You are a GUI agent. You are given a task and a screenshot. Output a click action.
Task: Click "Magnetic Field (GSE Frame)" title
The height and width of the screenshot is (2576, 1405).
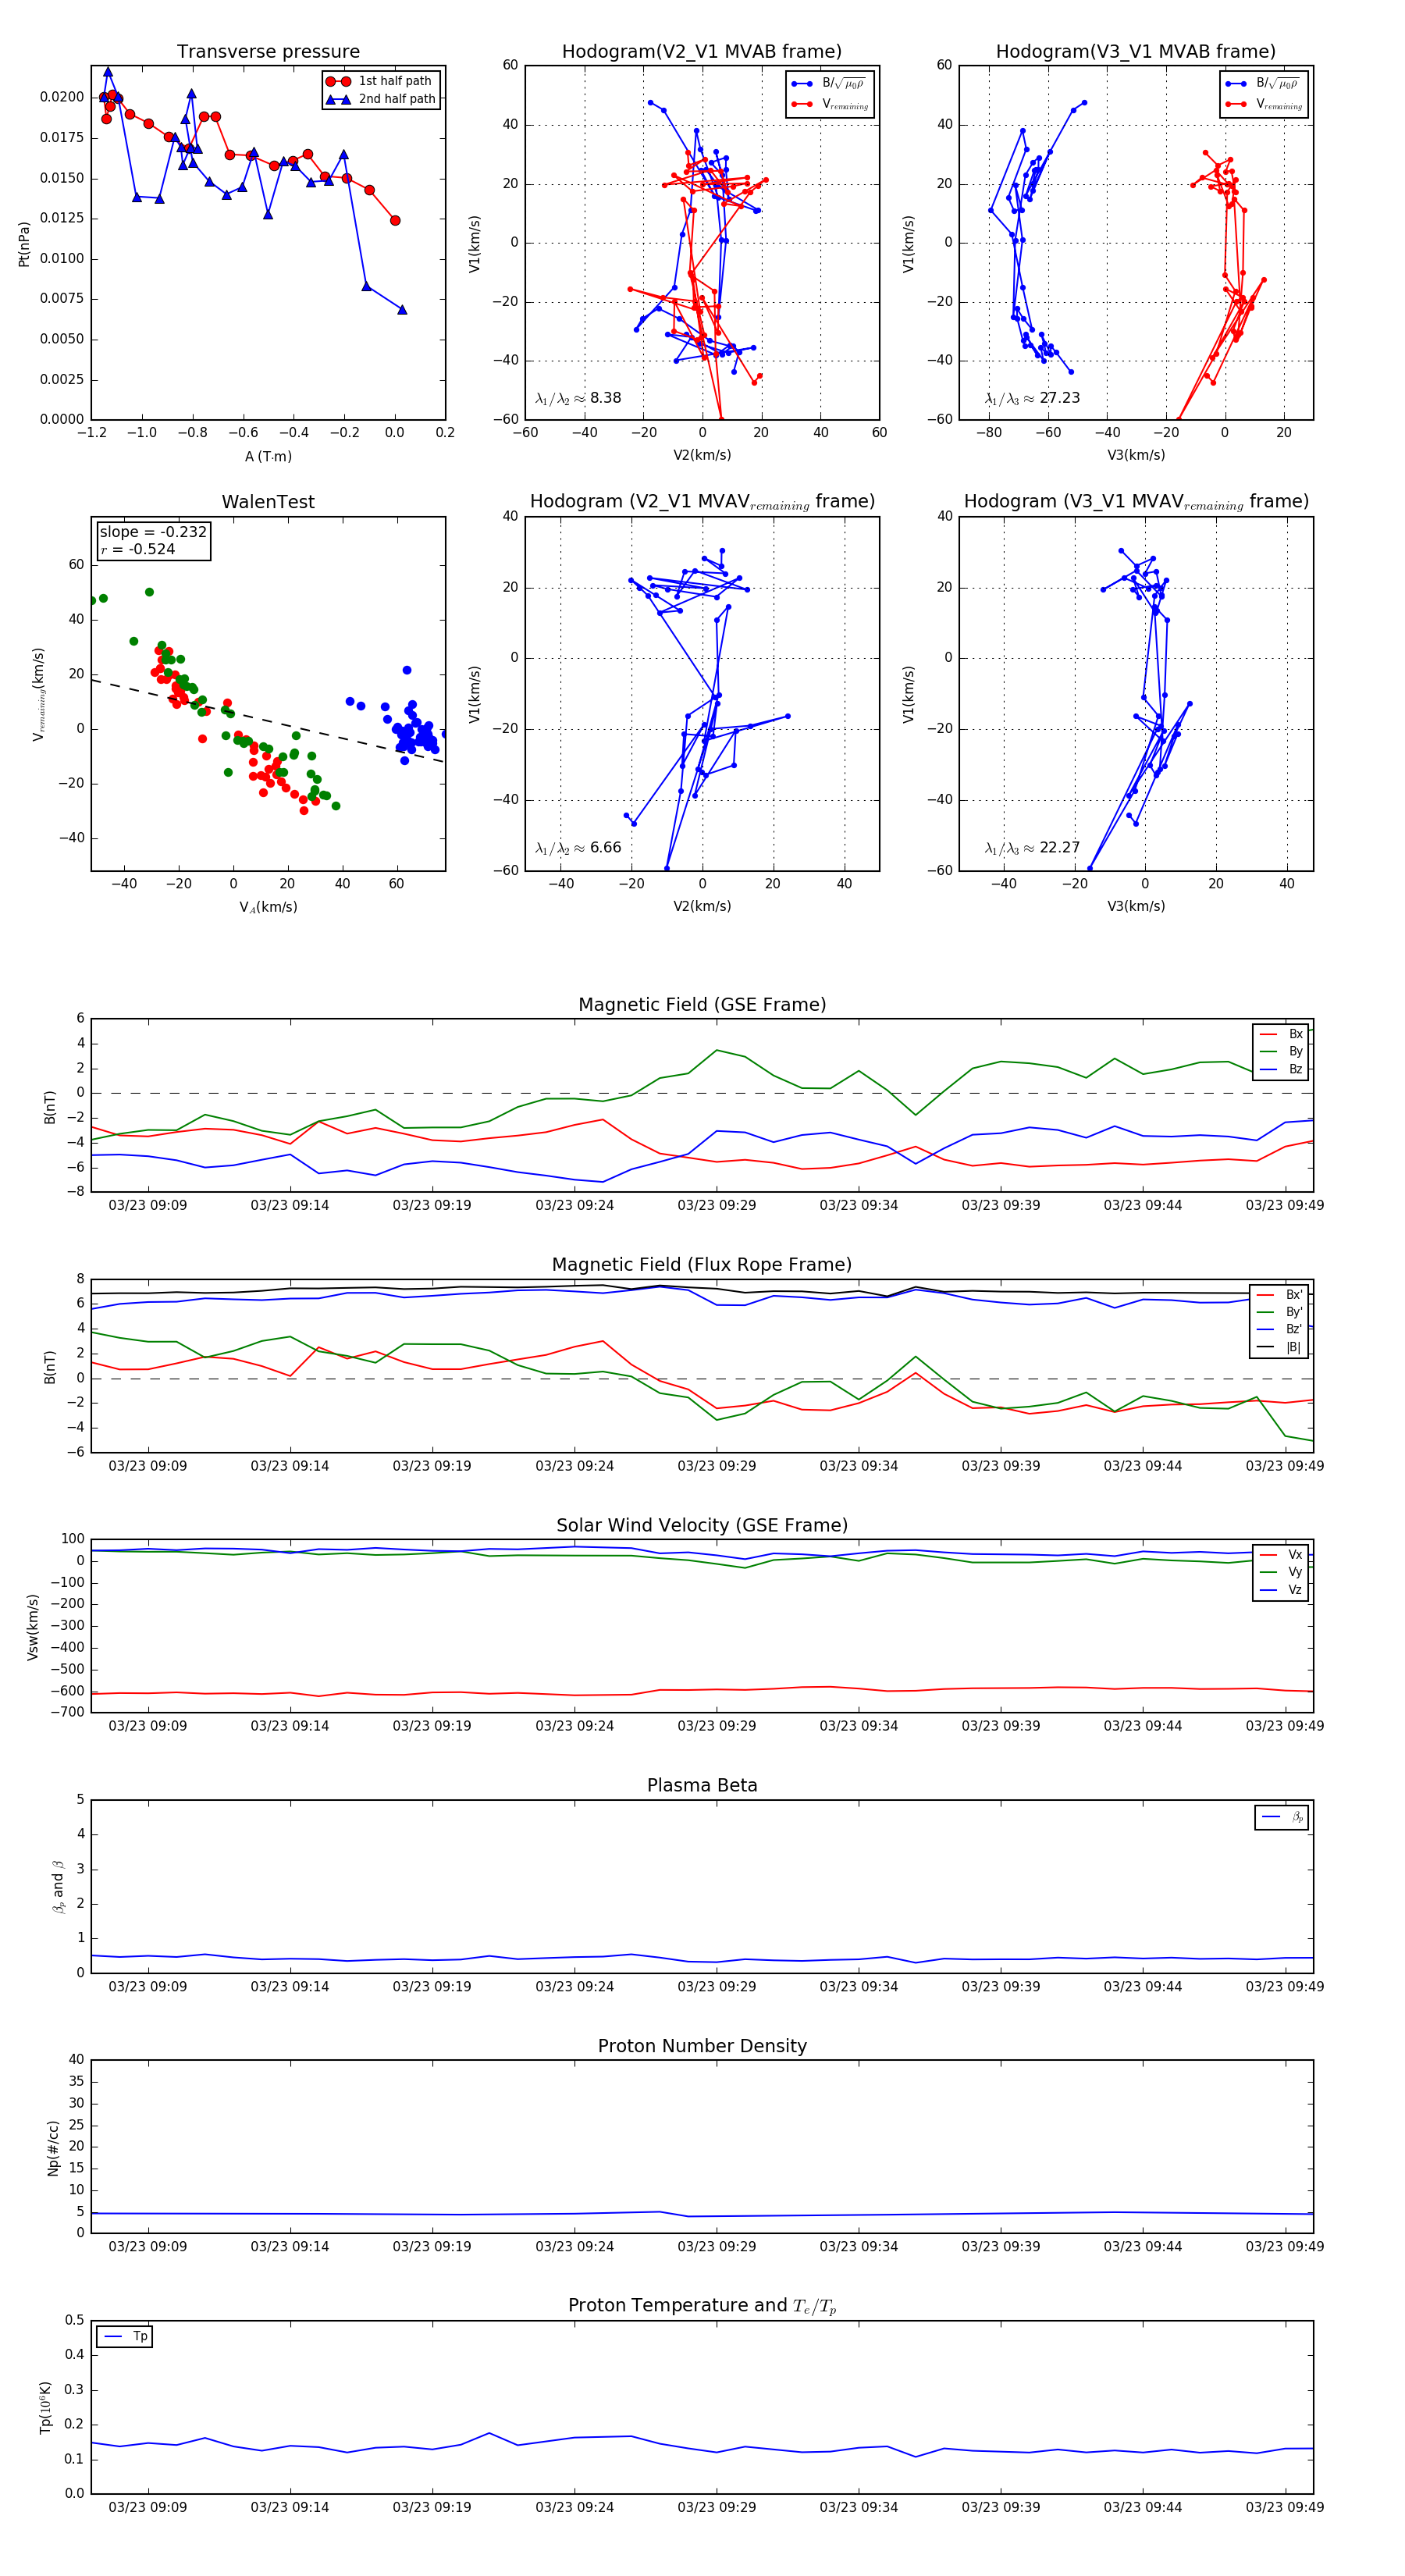click(702, 1005)
